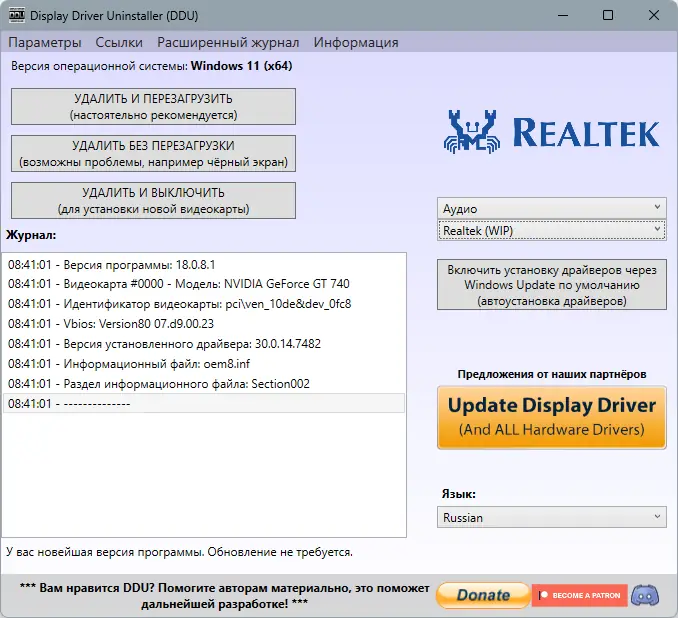Click the Realtek logo image
This screenshot has height=618, width=678.
[x=551, y=132]
